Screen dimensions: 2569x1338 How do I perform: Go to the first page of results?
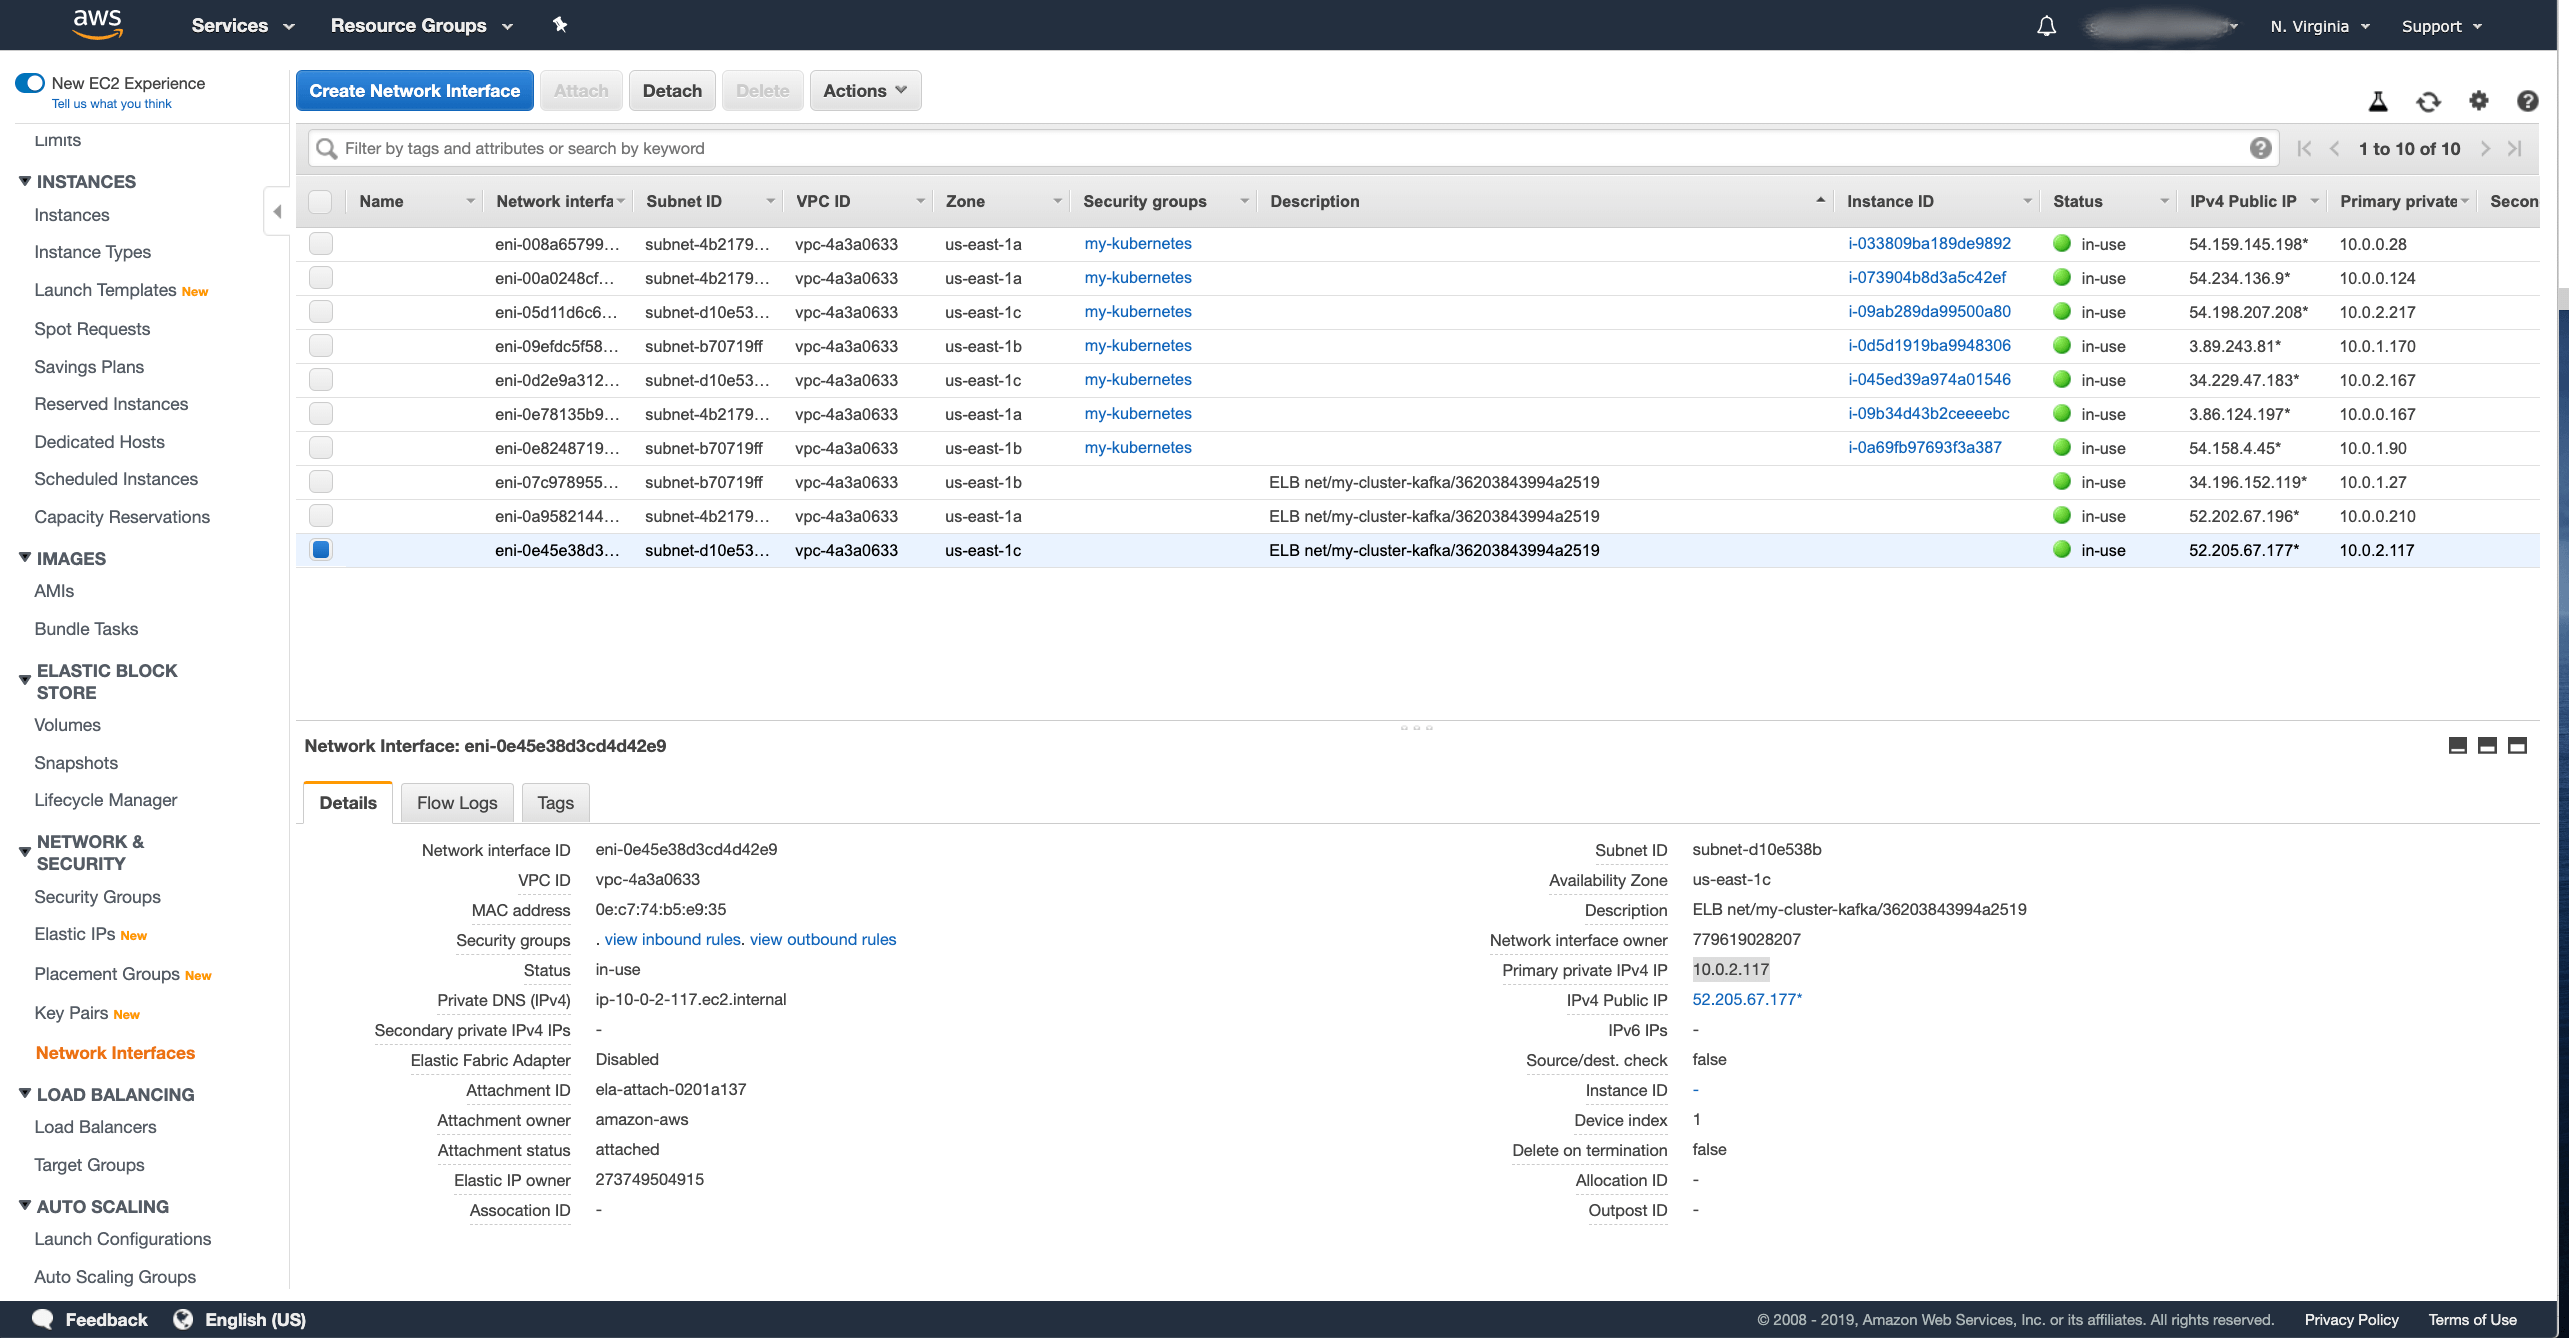2304,149
